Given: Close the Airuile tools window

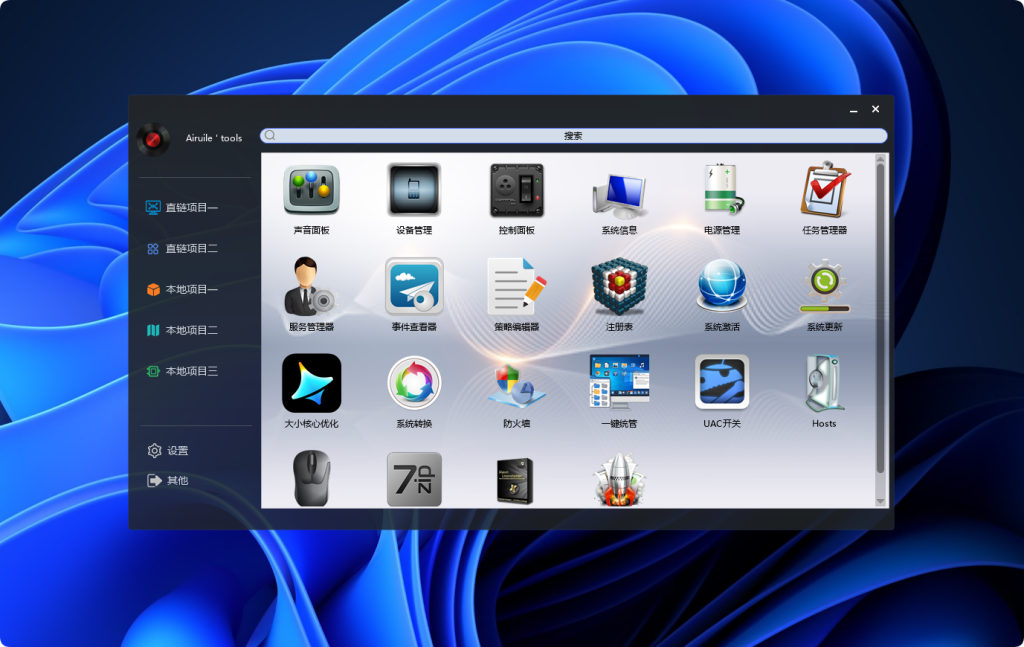Looking at the screenshot, I should pyautogui.click(x=876, y=109).
